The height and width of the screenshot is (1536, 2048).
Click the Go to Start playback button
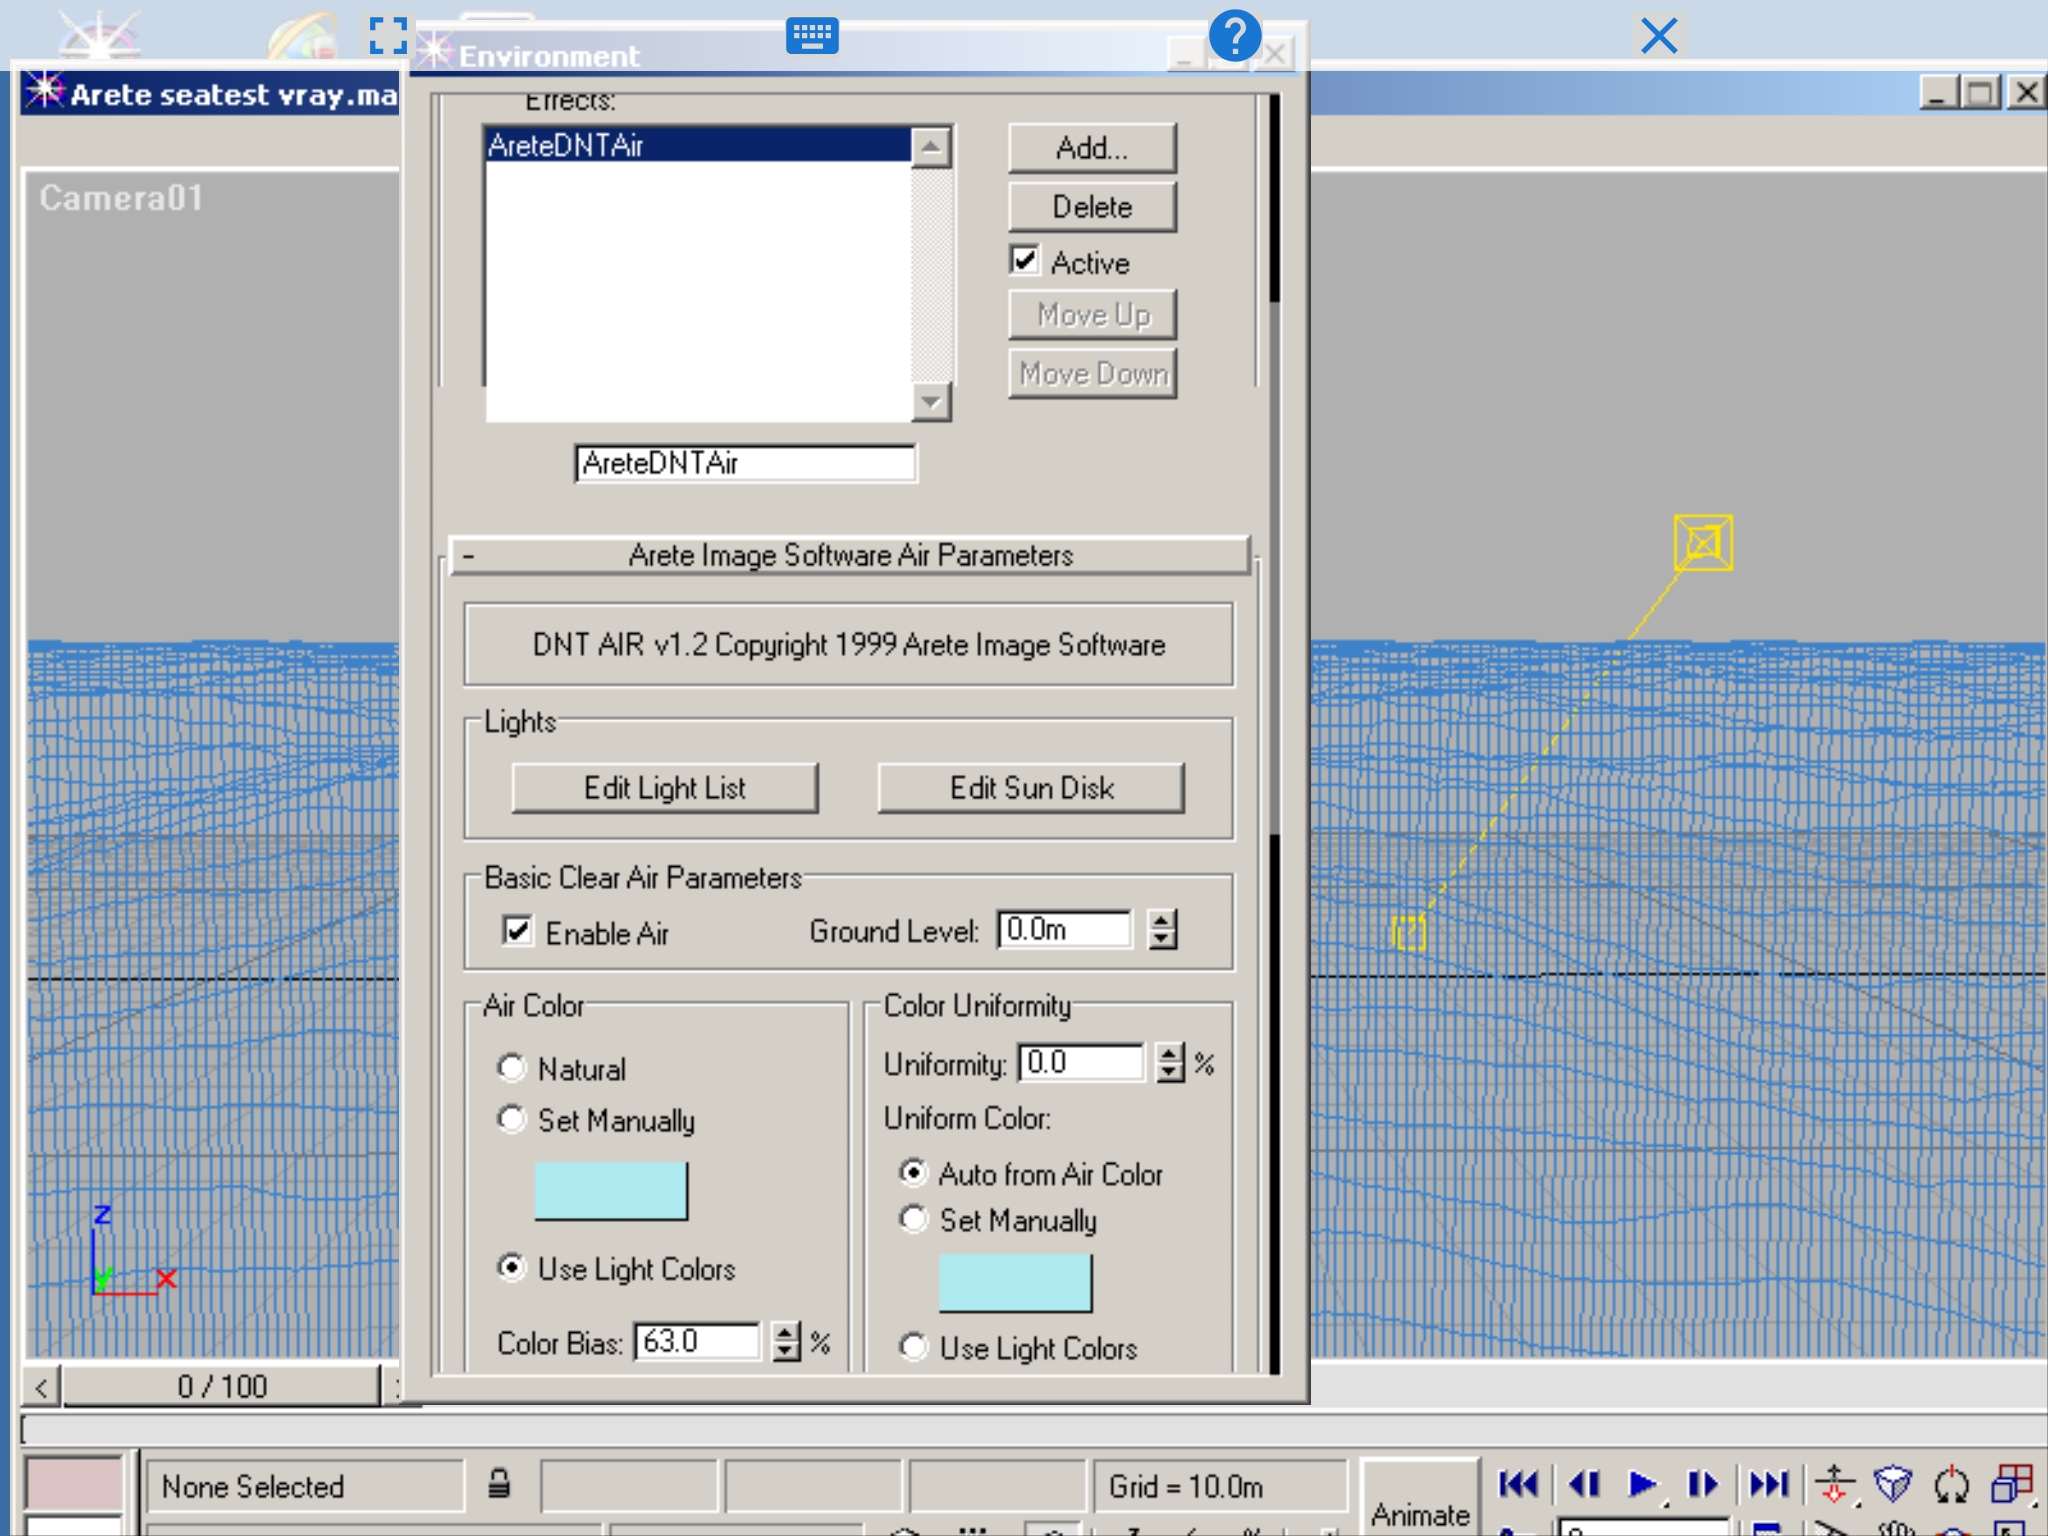1518,1484
